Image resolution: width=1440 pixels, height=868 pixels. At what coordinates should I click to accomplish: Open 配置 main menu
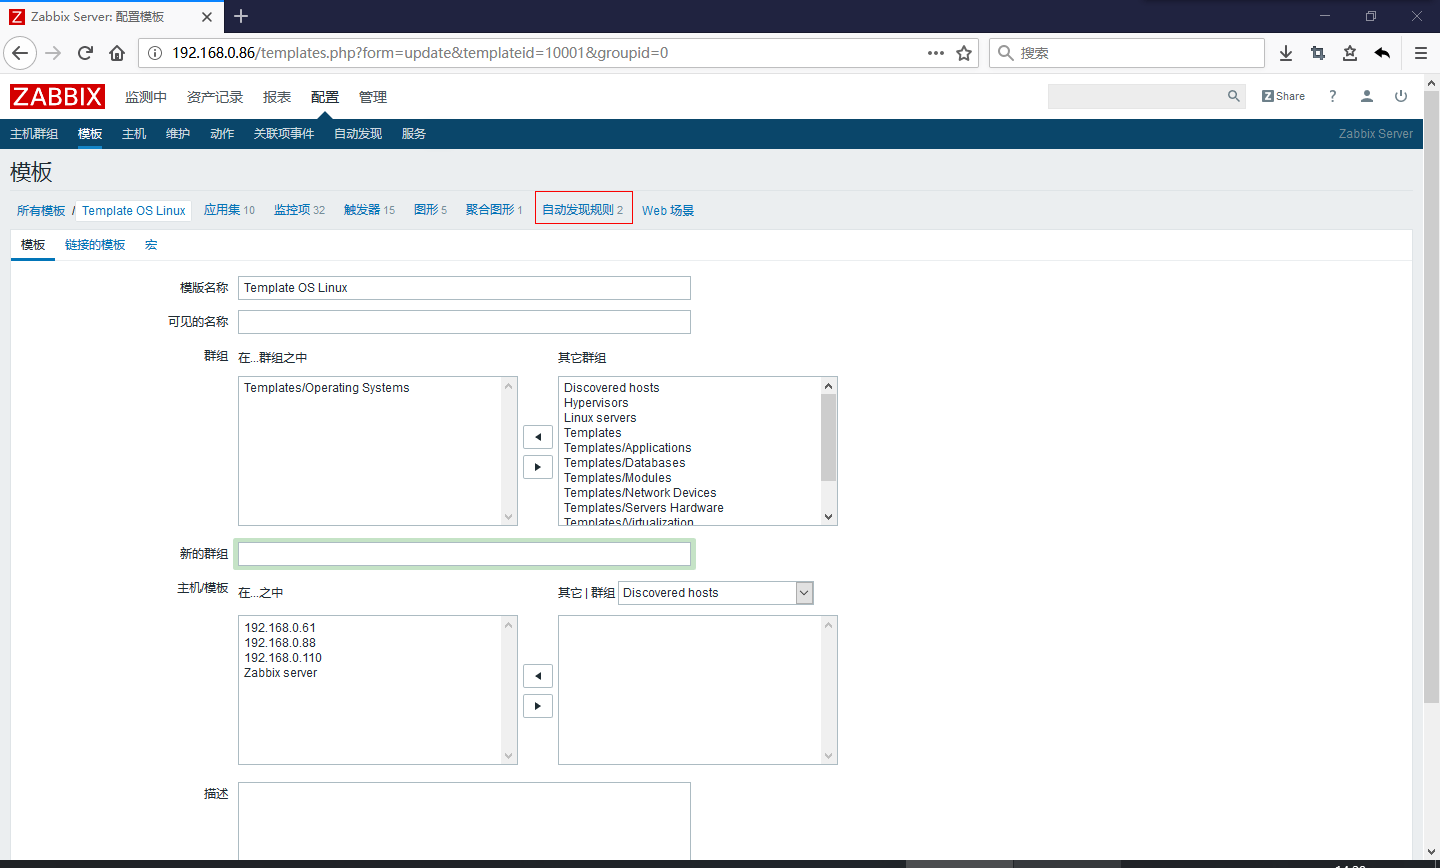(325, 97)
